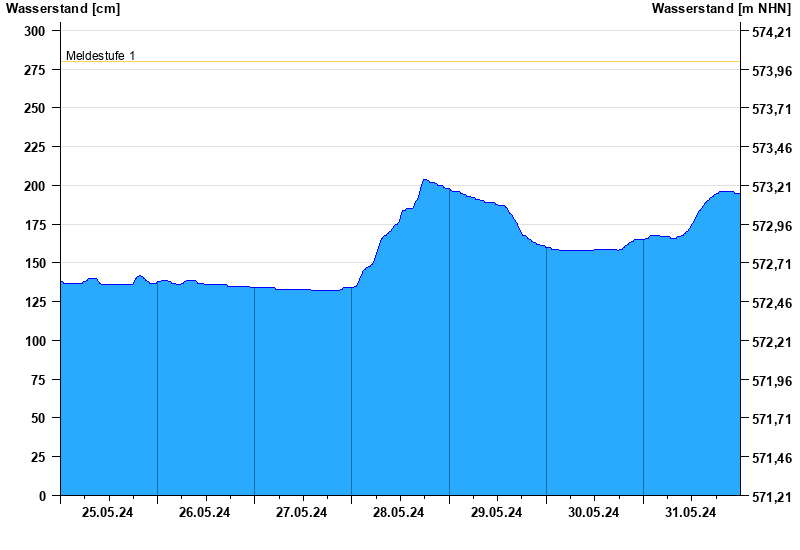Screen dimensions: 800x550
Task: Select the 27.05.24 date label
Action: 301,512
